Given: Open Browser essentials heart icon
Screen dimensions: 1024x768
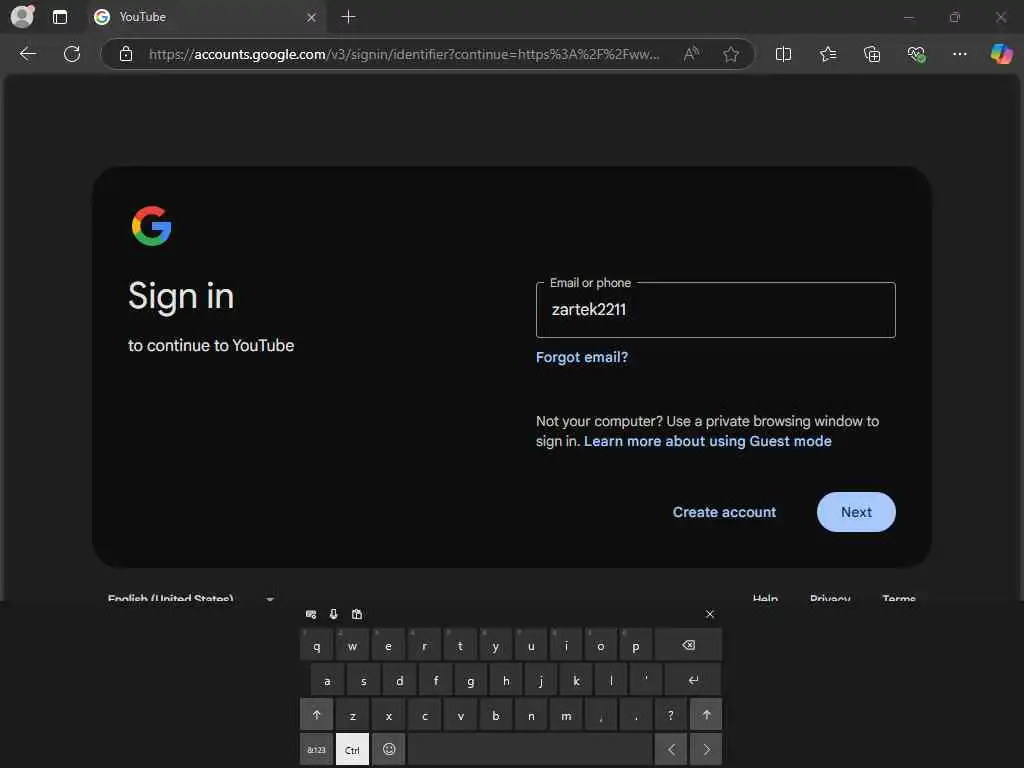Looking at the screenshot, I should pos(916,54).
